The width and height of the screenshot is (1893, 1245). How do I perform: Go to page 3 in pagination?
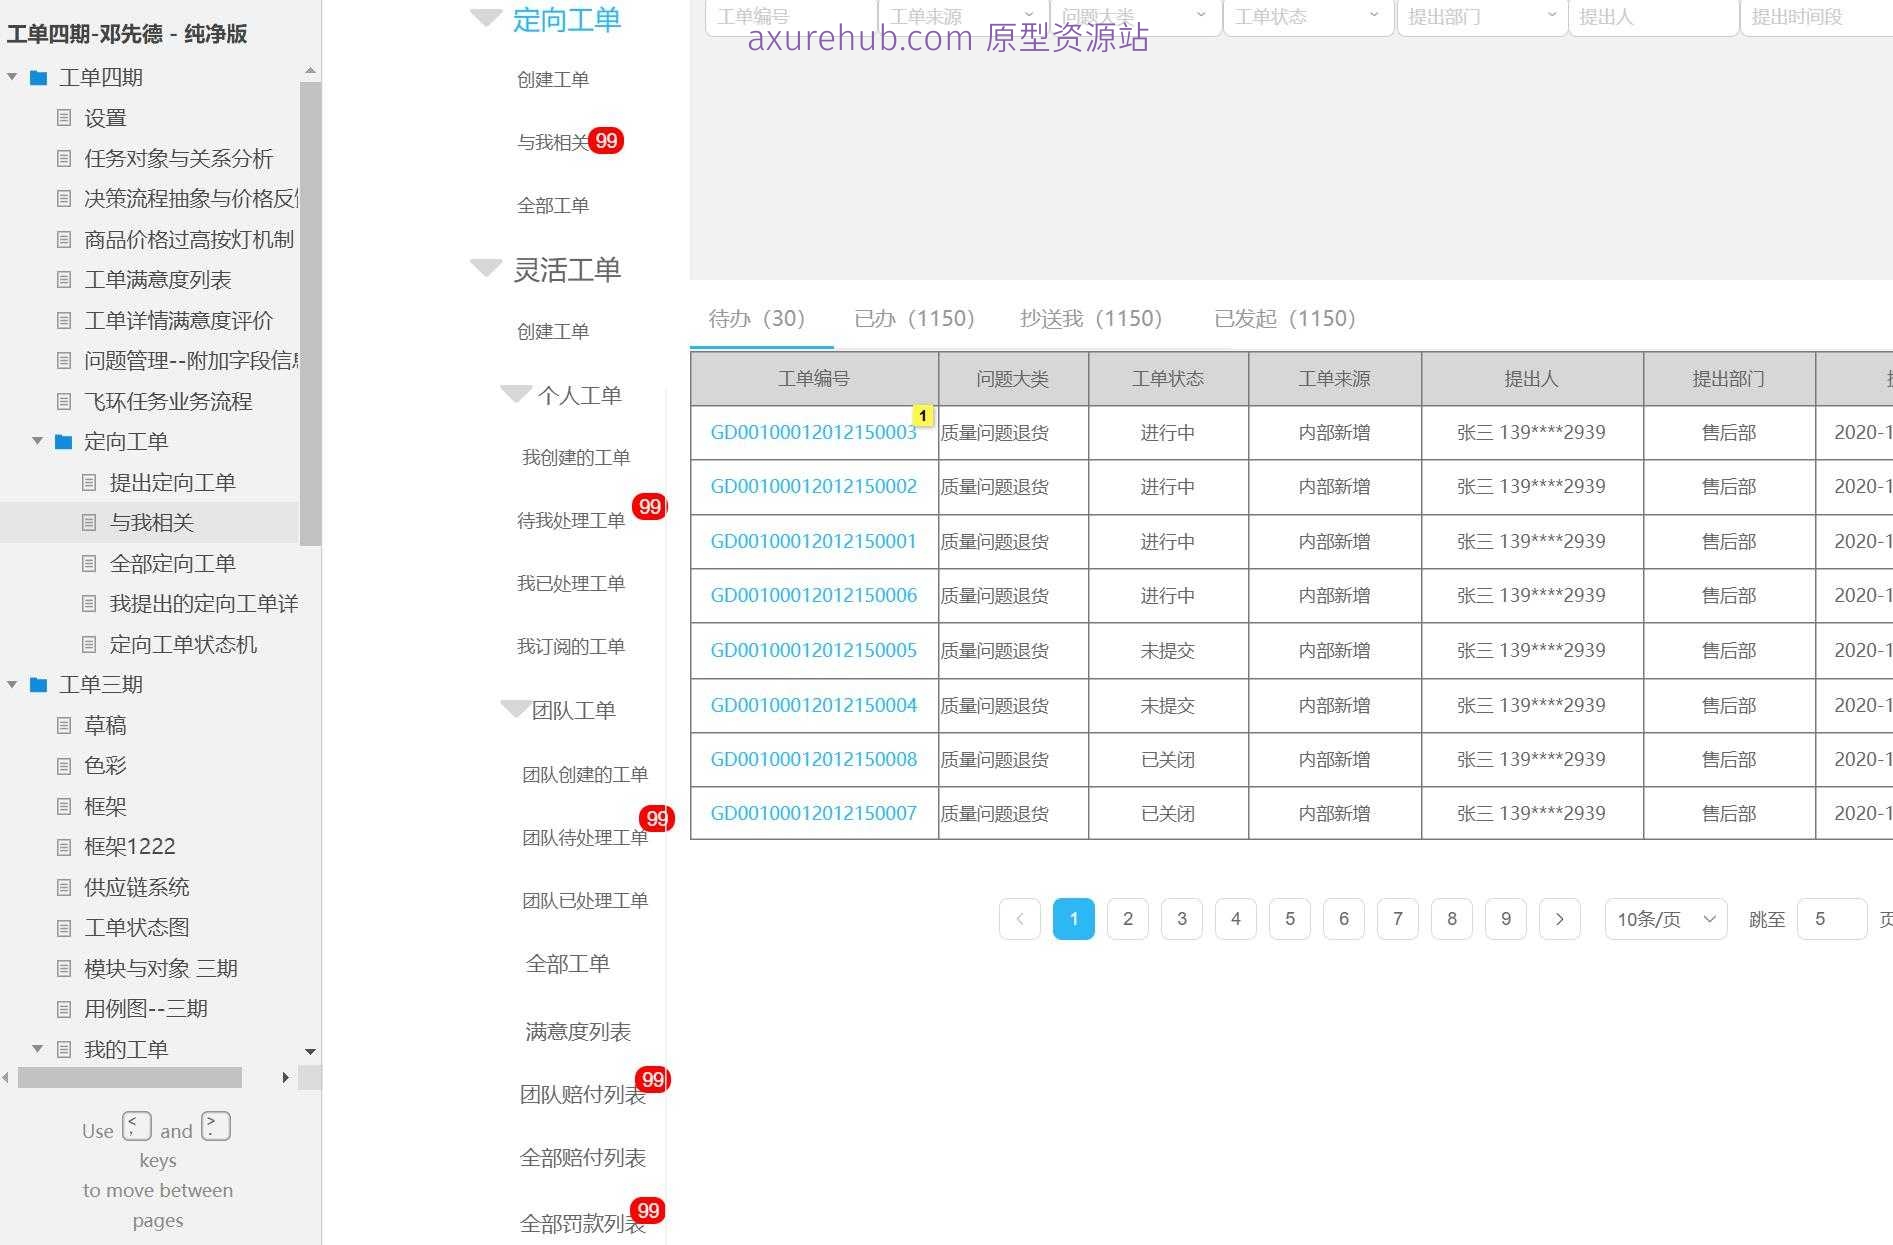(1181, 919)
